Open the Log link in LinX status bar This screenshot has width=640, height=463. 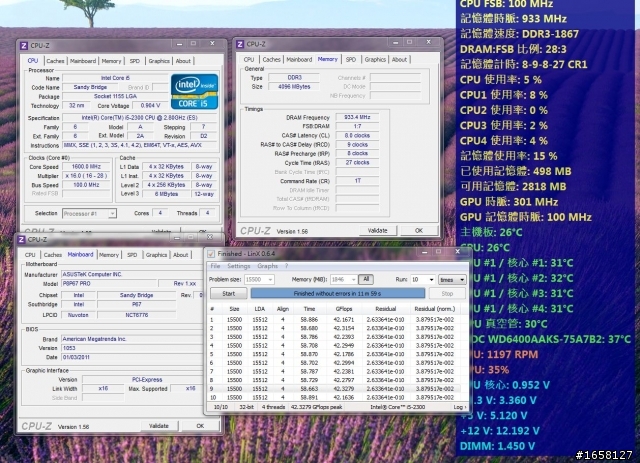(459, 407)
